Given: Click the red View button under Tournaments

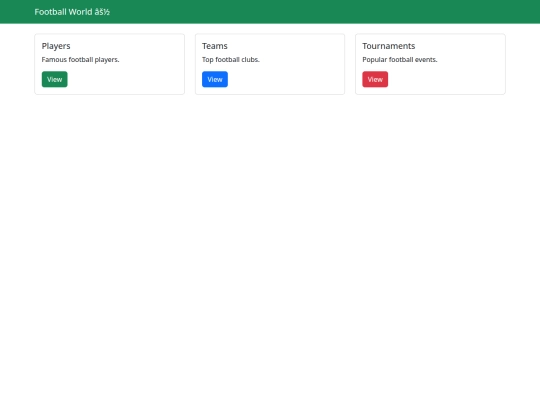Looking at the screenshot, I should 375,79.
